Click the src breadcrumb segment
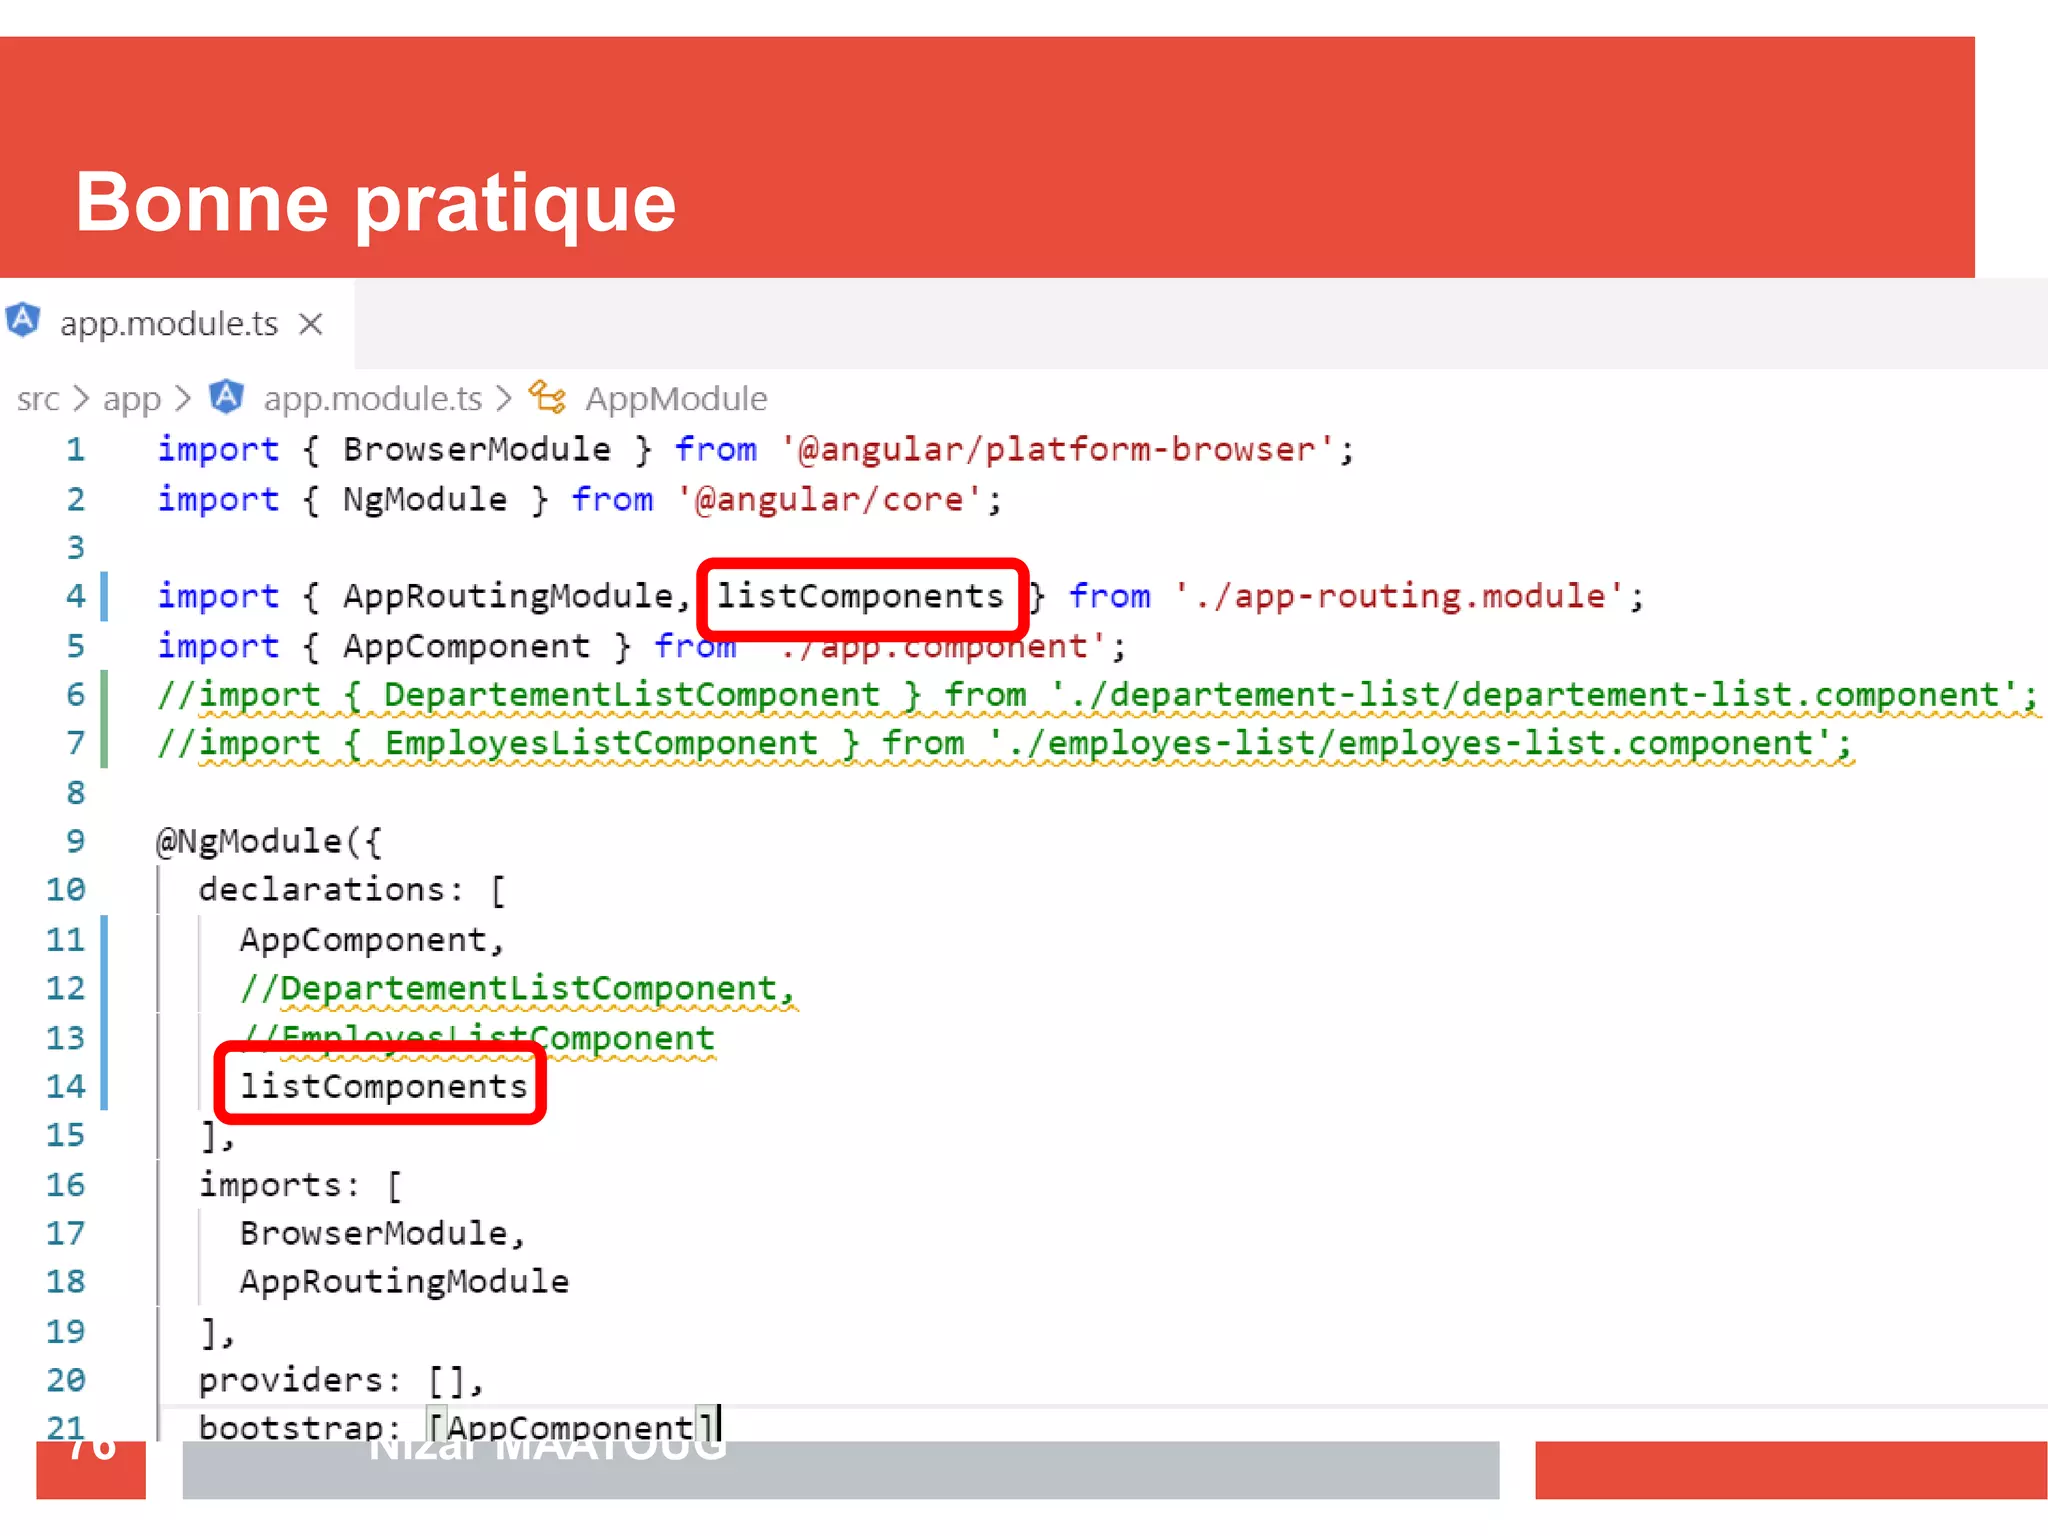 pyautogui.click(x=38, y=399)
